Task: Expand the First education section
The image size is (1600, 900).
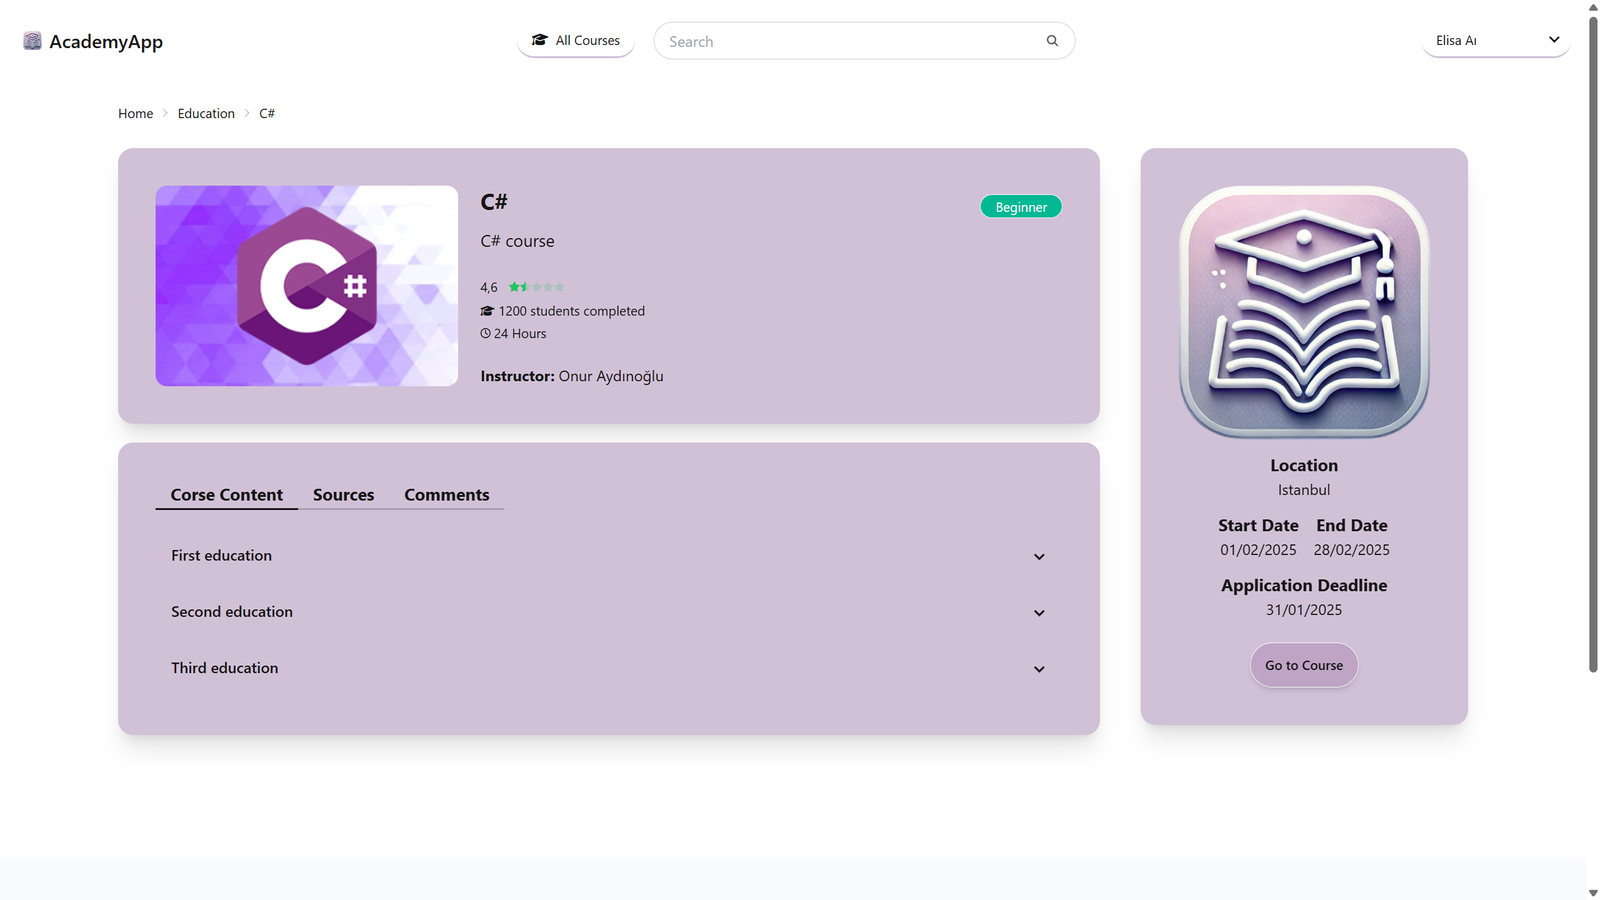Action: click(608, 556)
